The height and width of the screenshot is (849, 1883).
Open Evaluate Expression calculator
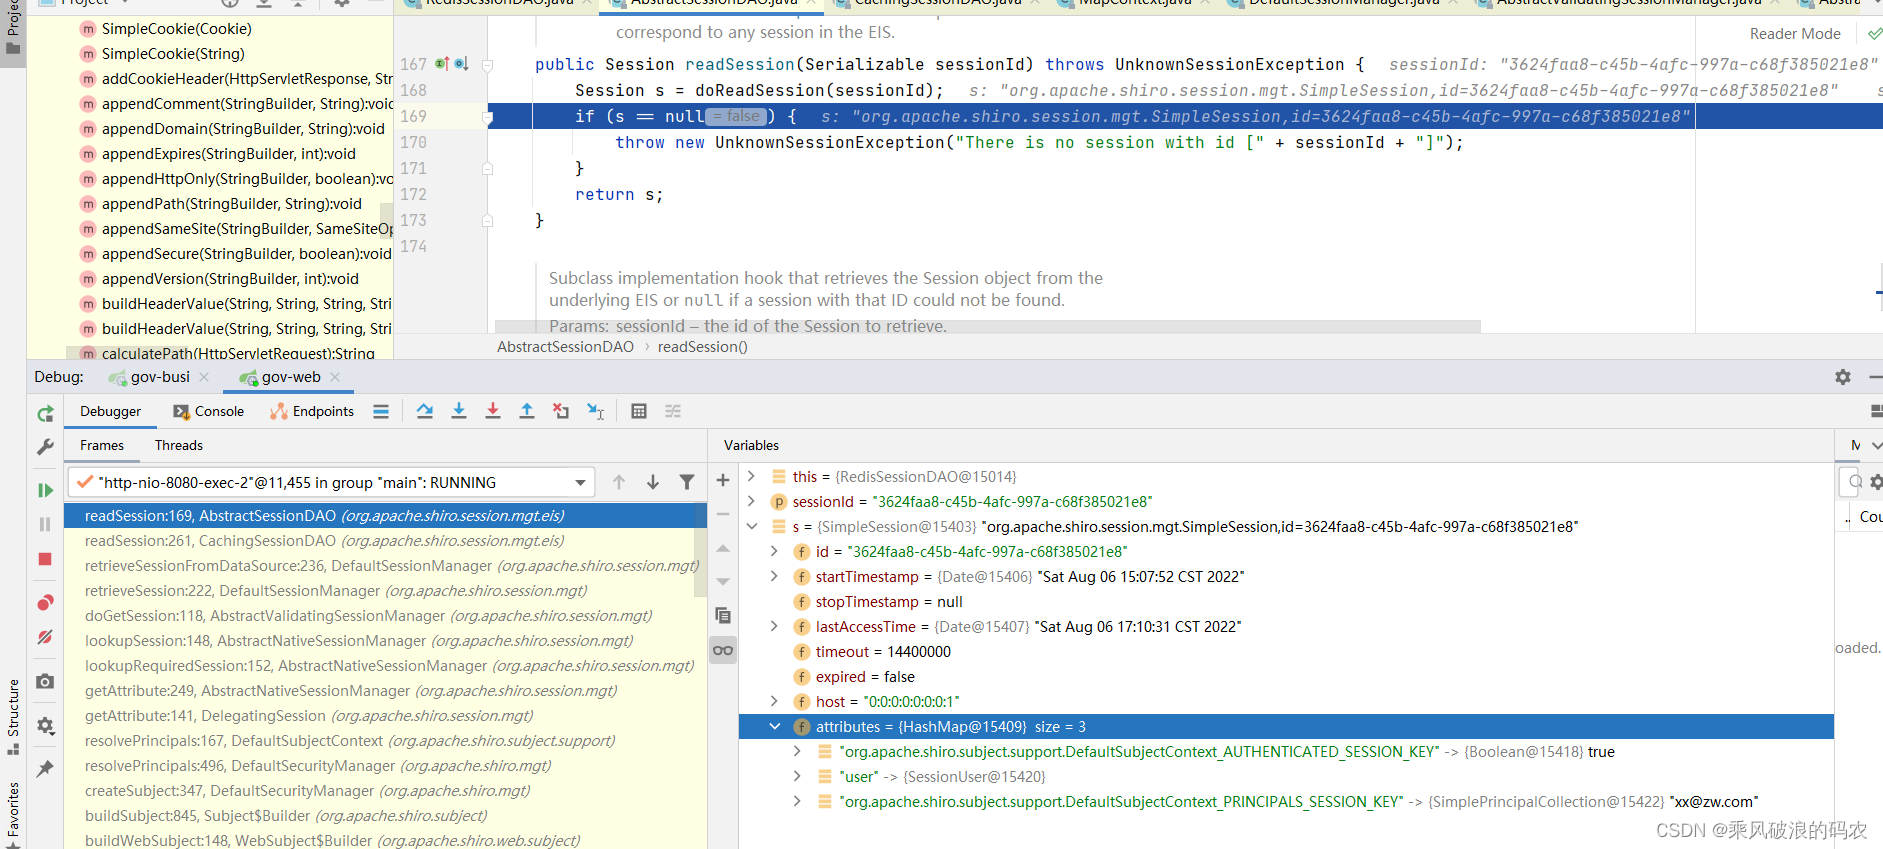tap(639, 411)
